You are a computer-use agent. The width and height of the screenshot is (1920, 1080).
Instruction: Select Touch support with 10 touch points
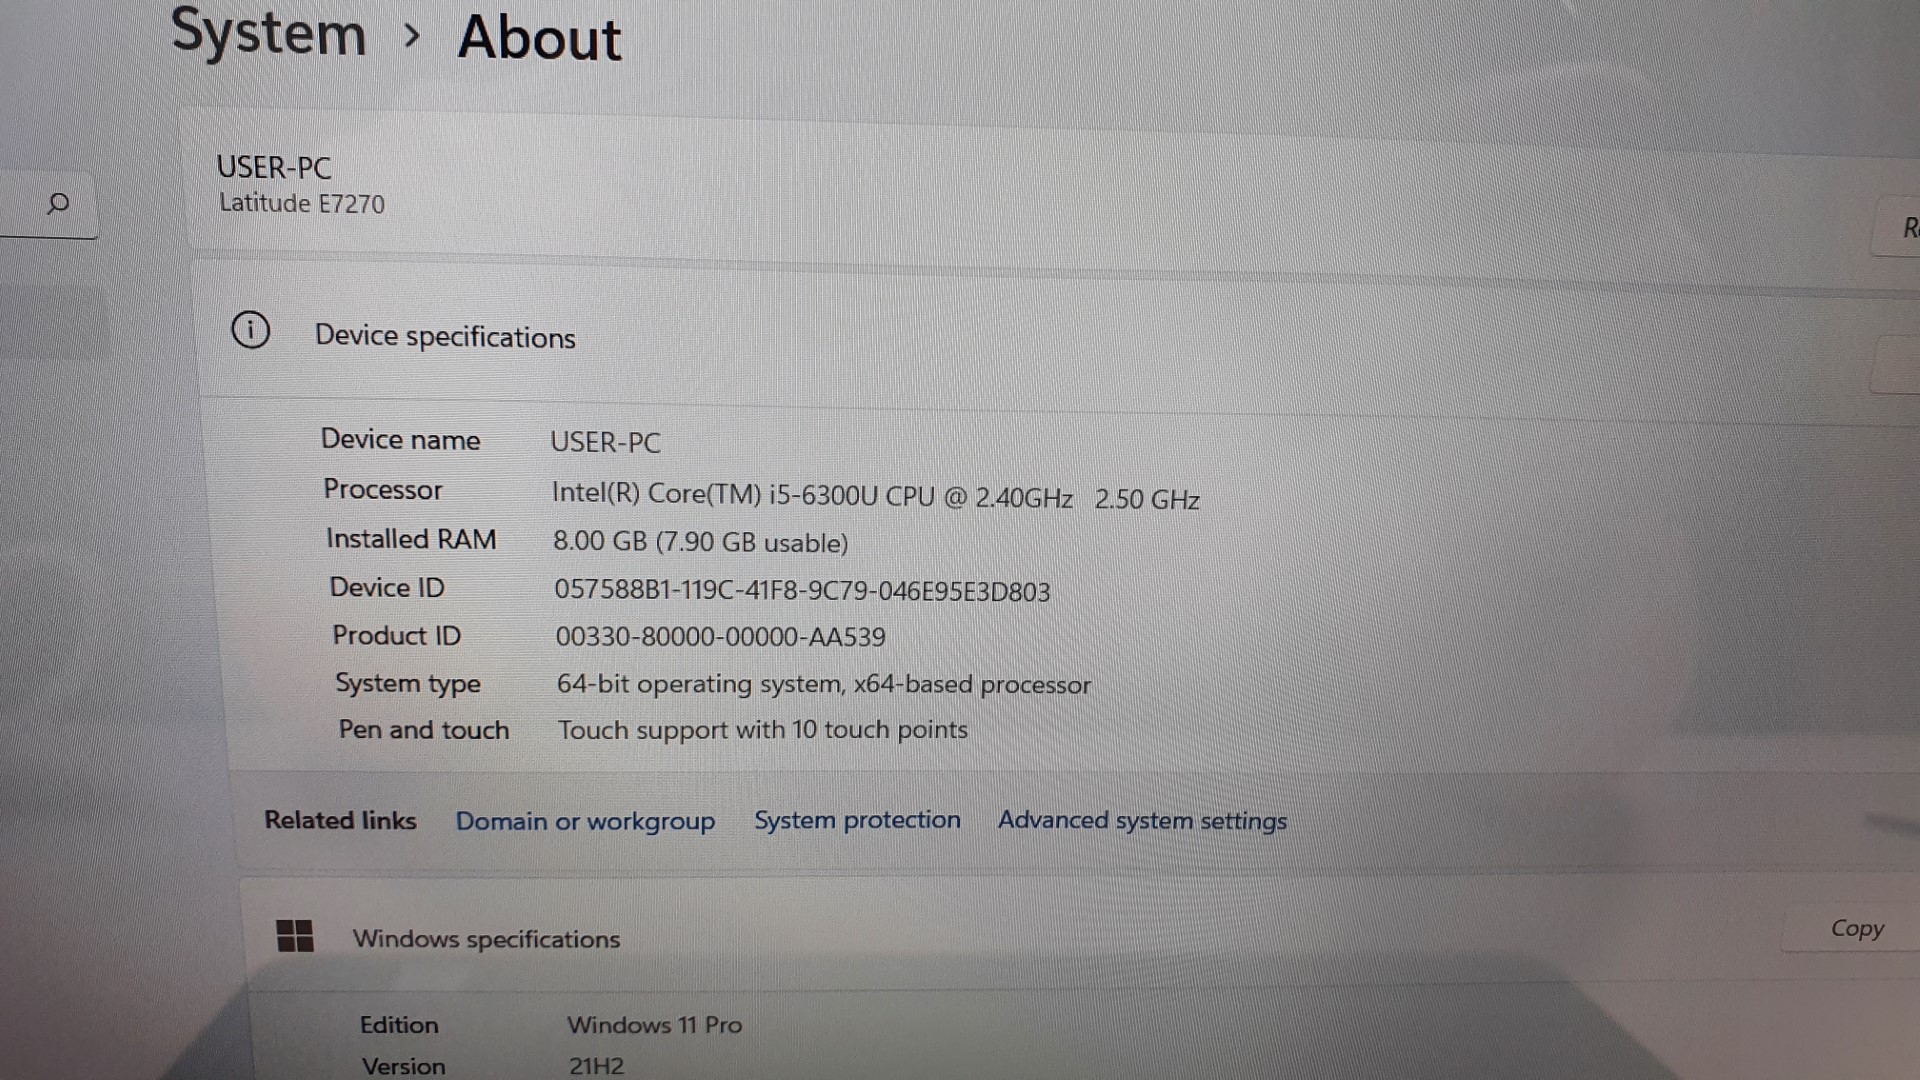(763, 730)
